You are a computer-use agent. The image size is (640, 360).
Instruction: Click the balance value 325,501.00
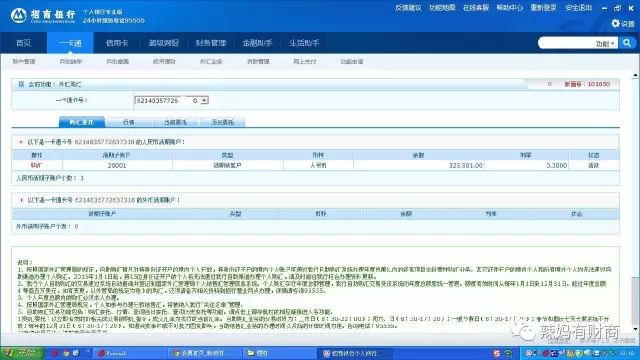tap(465, 166)
